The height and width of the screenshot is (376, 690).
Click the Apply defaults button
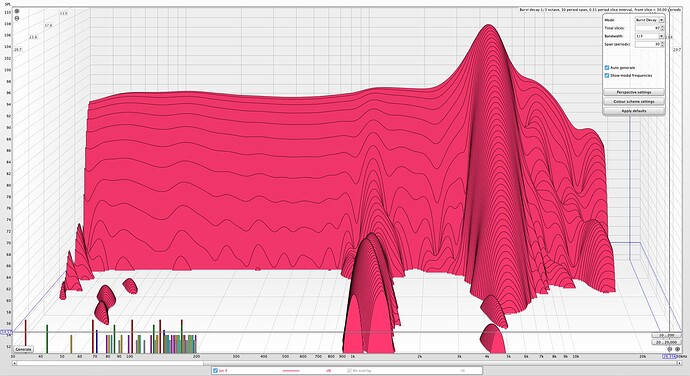pyautogui.click(x=634, y=111)
